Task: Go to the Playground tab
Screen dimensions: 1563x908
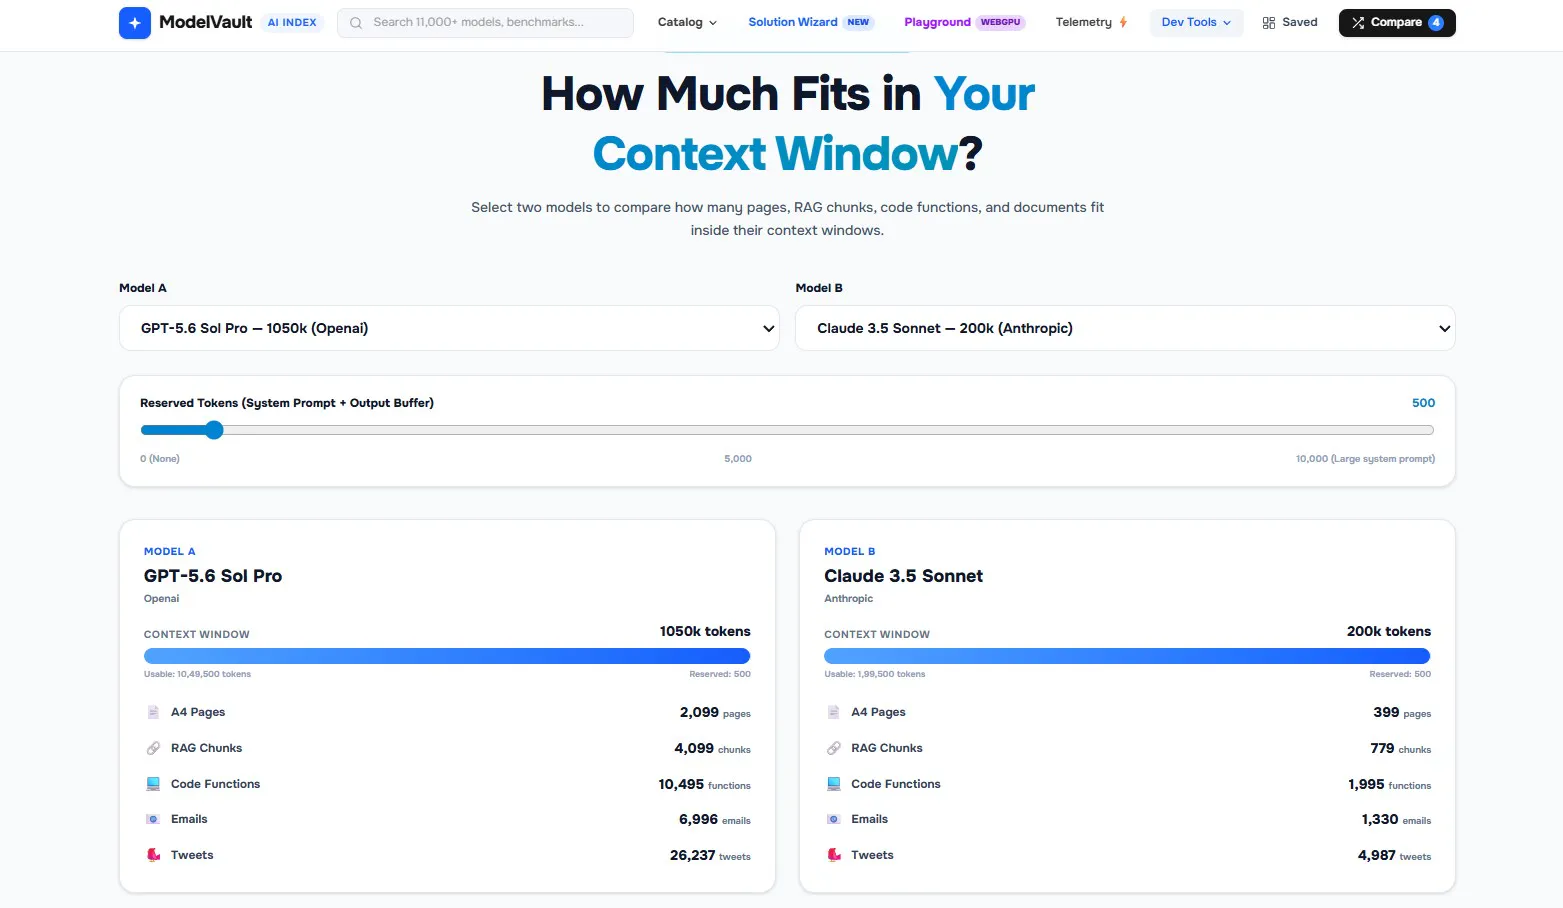Action: [965, 23]
